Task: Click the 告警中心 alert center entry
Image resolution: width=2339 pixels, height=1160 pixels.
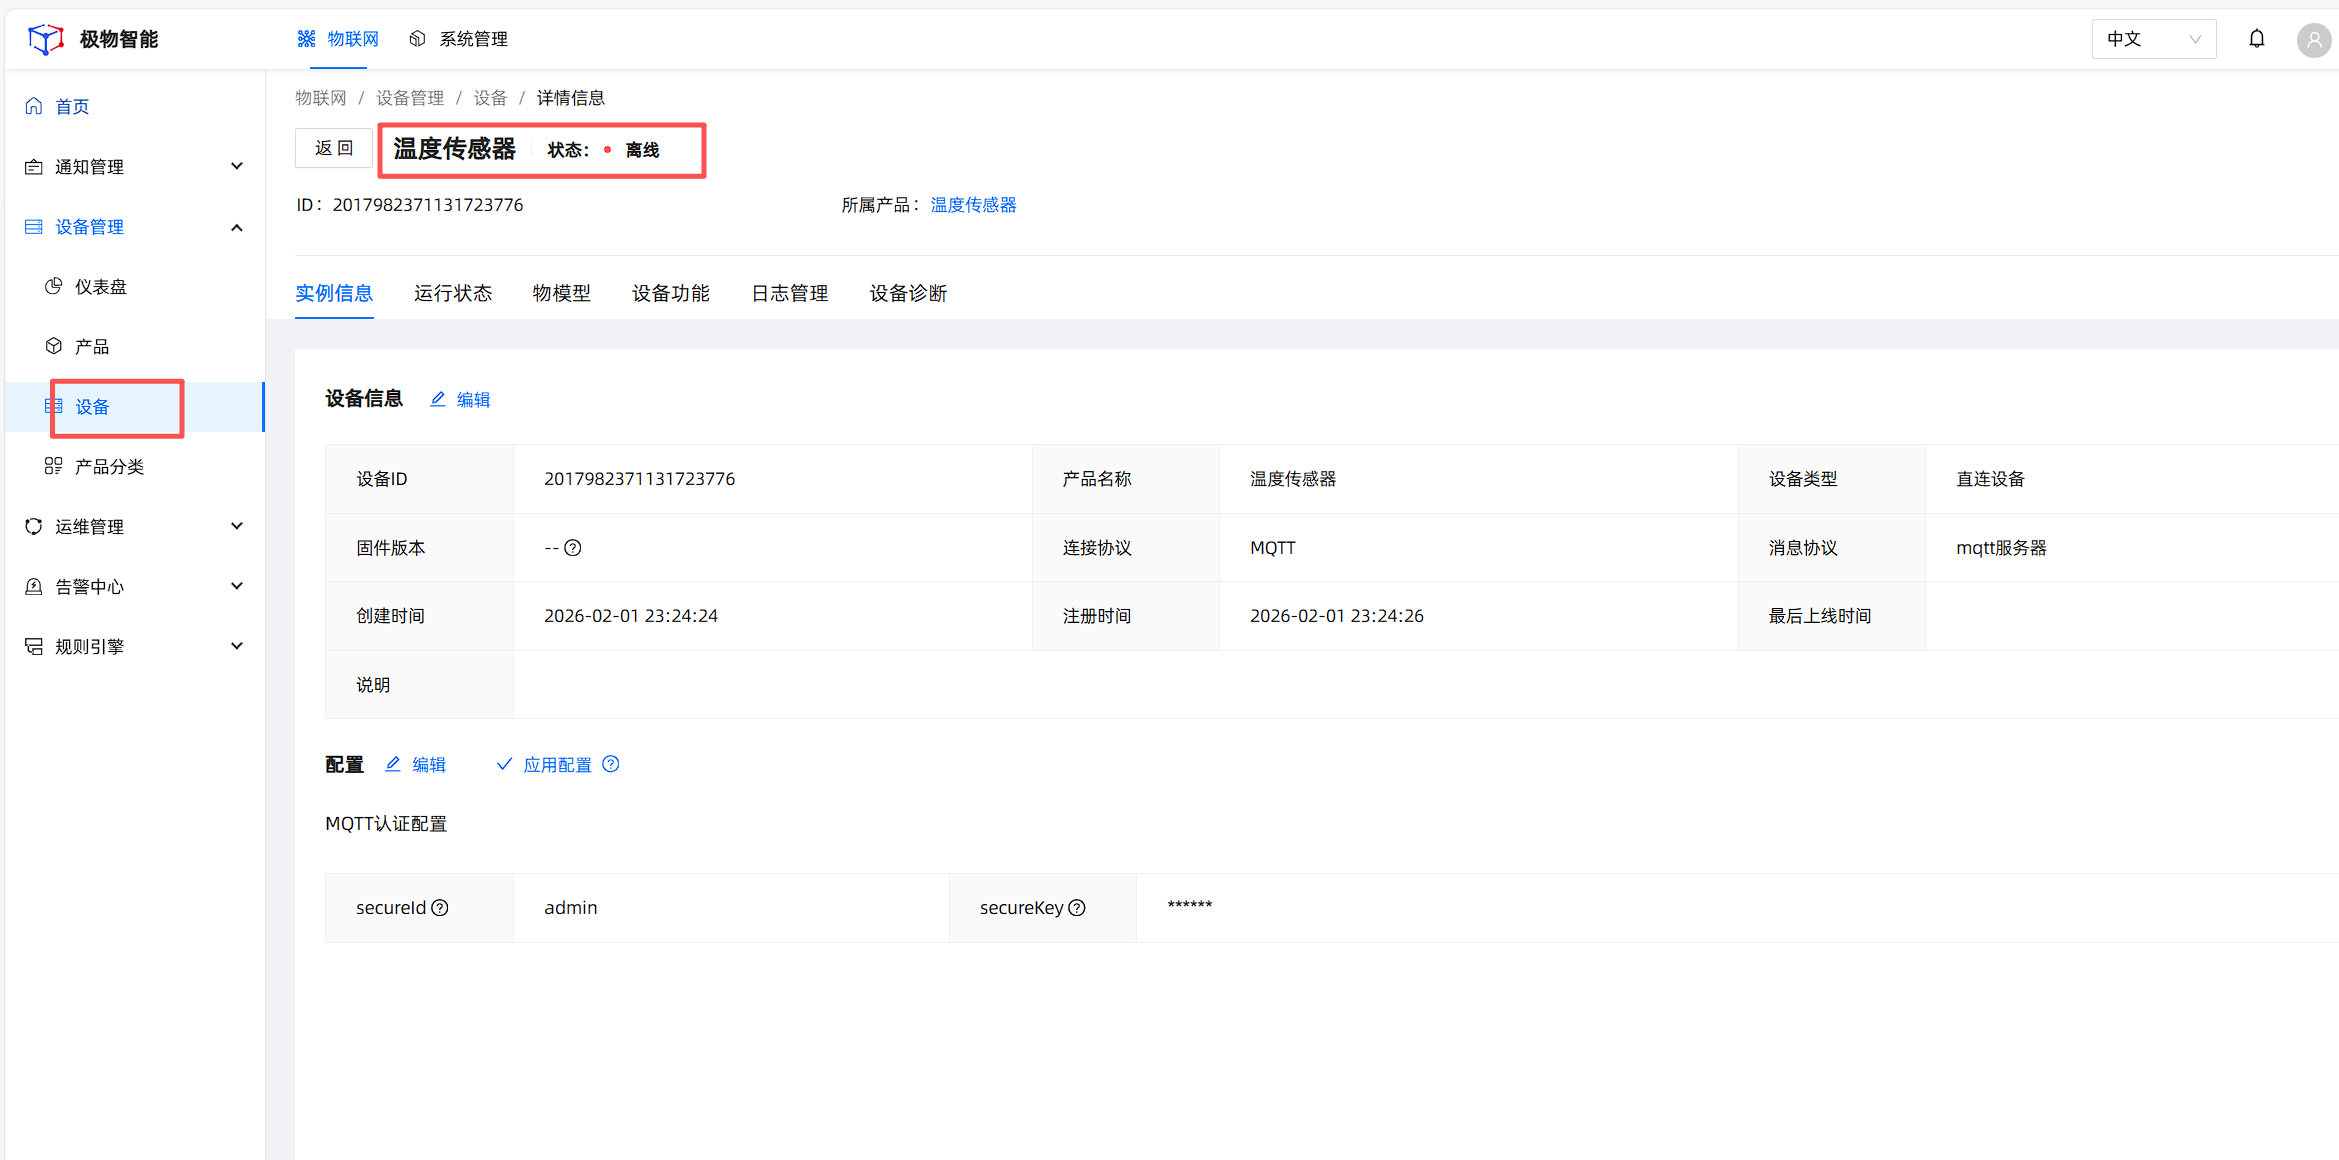Action: (90, 586)
